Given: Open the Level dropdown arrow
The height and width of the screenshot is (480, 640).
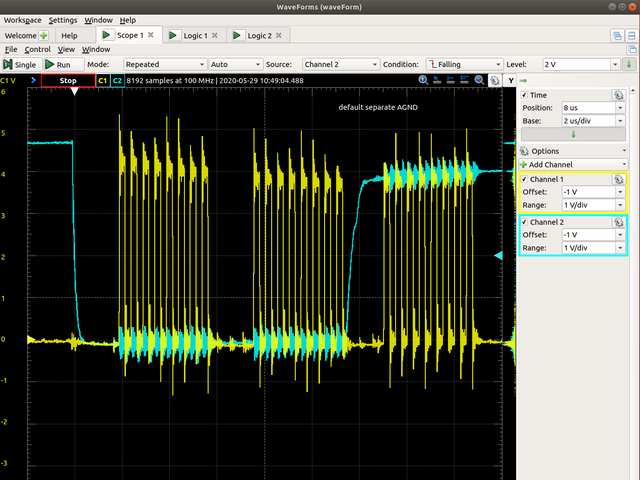Looking at the screenshot, I should click(x=615, y=64).
